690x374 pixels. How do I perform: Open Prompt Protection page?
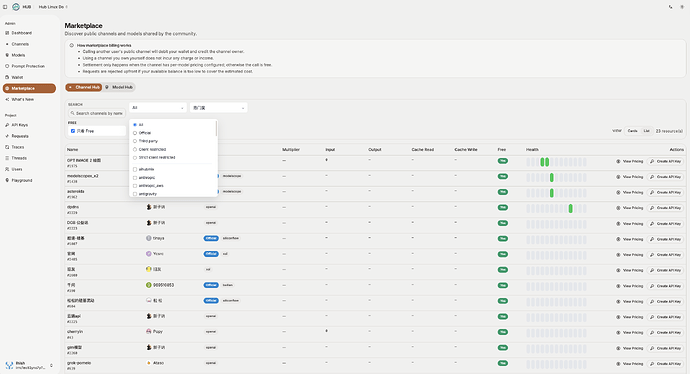(x=28, y=66)
